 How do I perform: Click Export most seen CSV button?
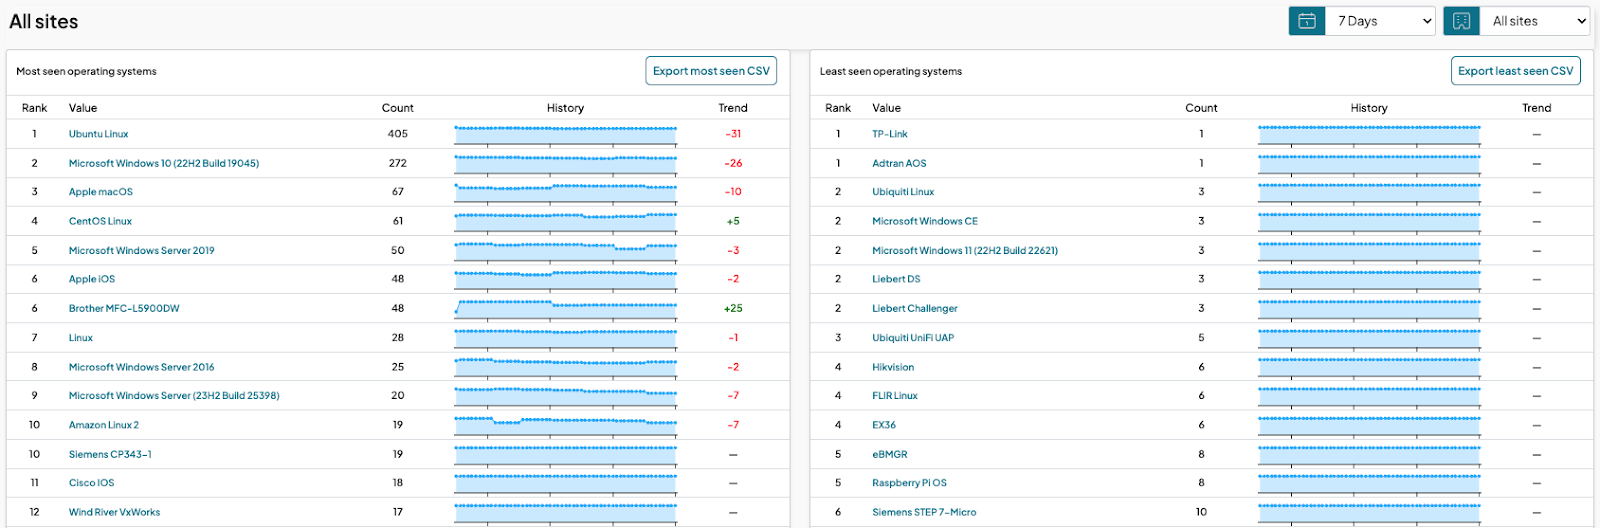coord(711,71)
